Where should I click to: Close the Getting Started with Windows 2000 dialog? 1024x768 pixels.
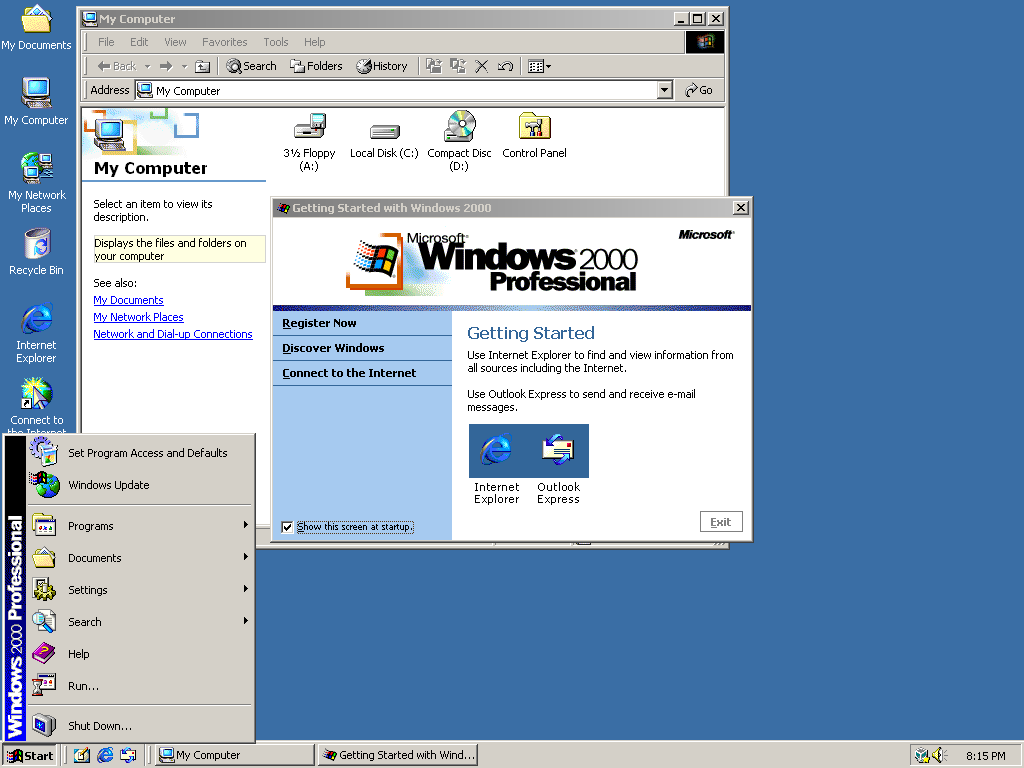741,208
